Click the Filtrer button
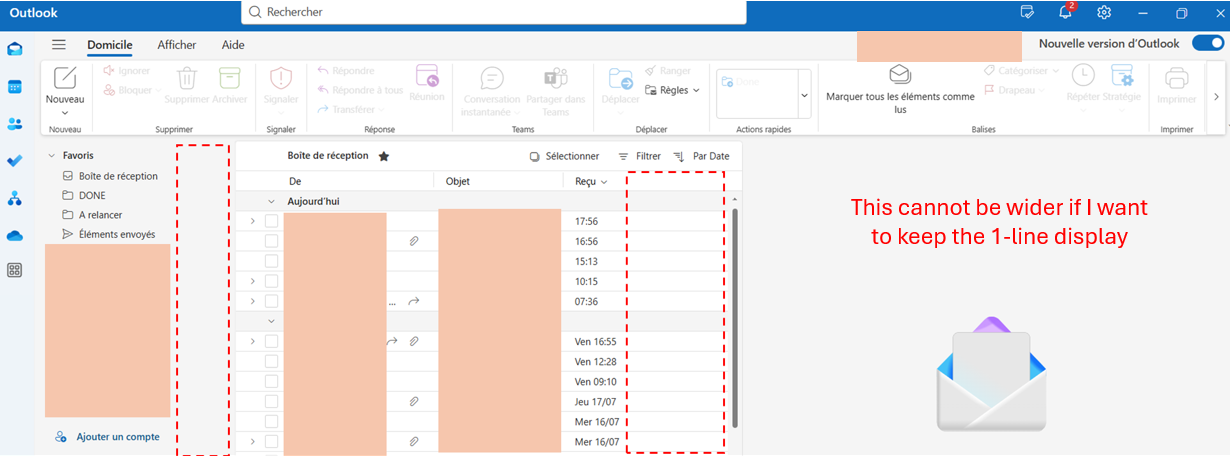 [639, 156]
